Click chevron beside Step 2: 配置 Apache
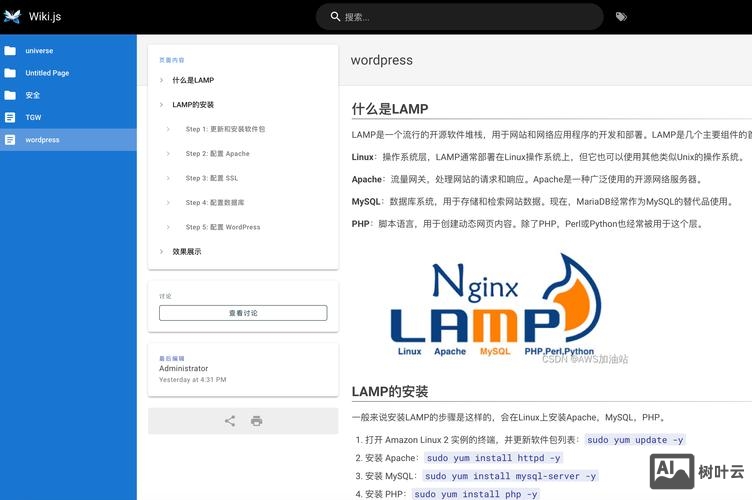The image size is (752, 500). pyautogui.click(x=168, y=153)
